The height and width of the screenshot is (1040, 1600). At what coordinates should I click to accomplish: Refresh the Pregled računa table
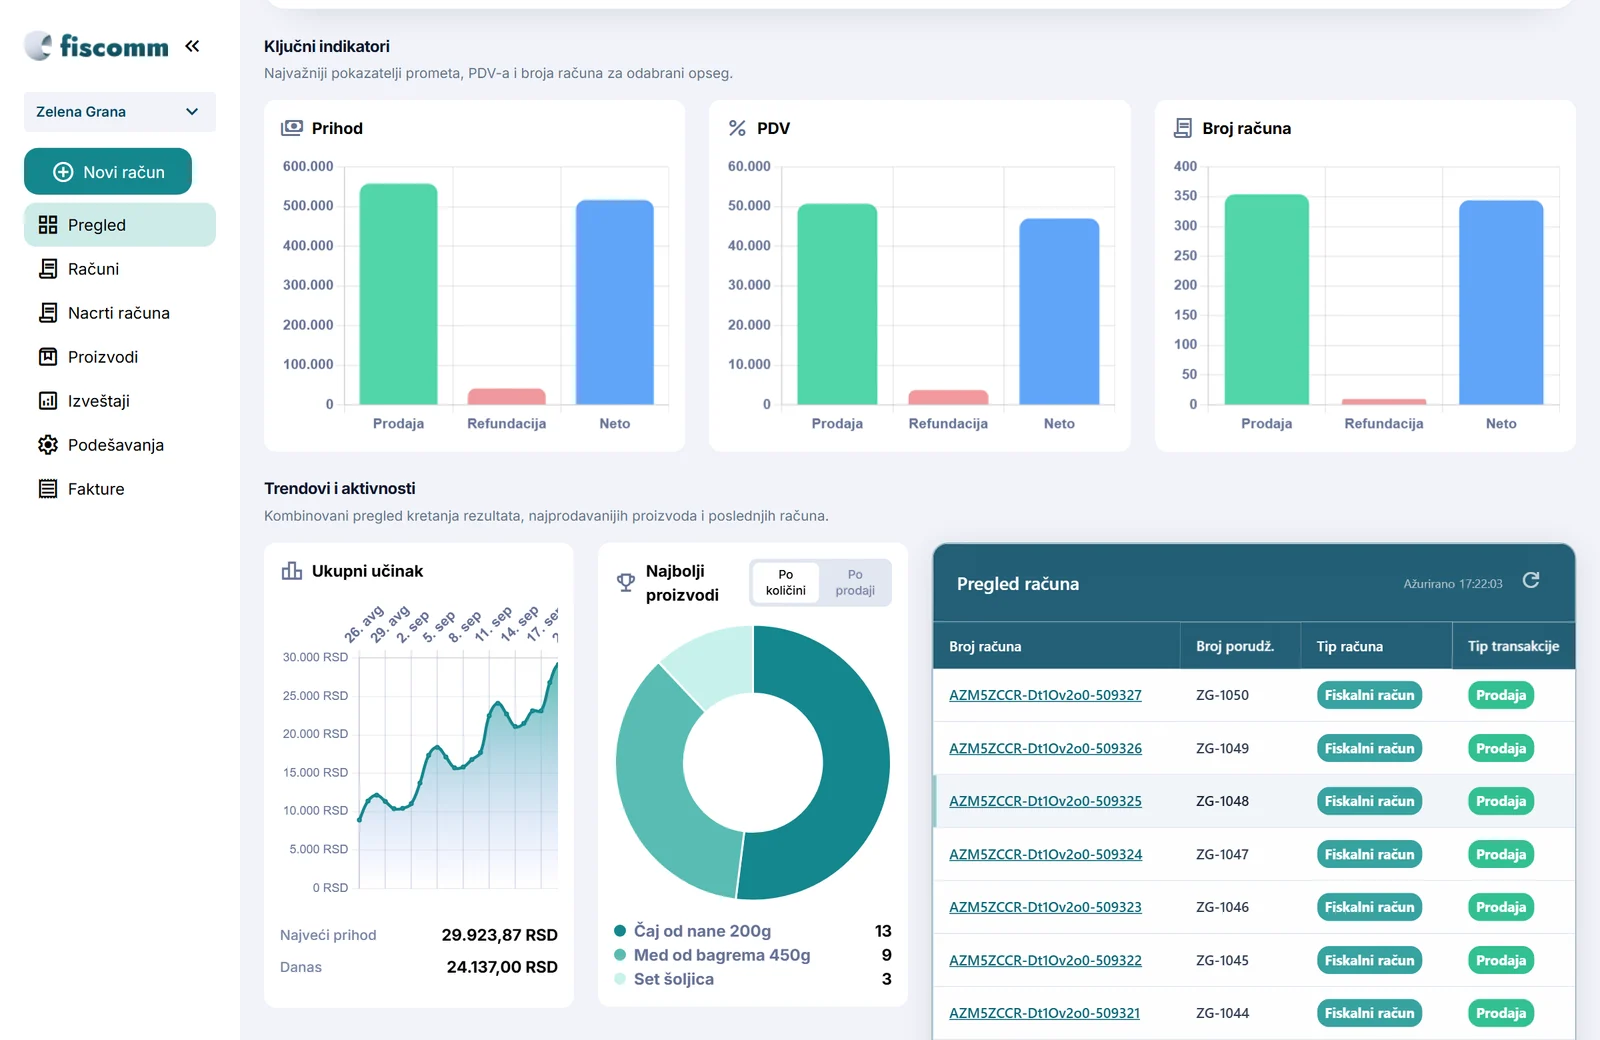tap(1531, 581)
